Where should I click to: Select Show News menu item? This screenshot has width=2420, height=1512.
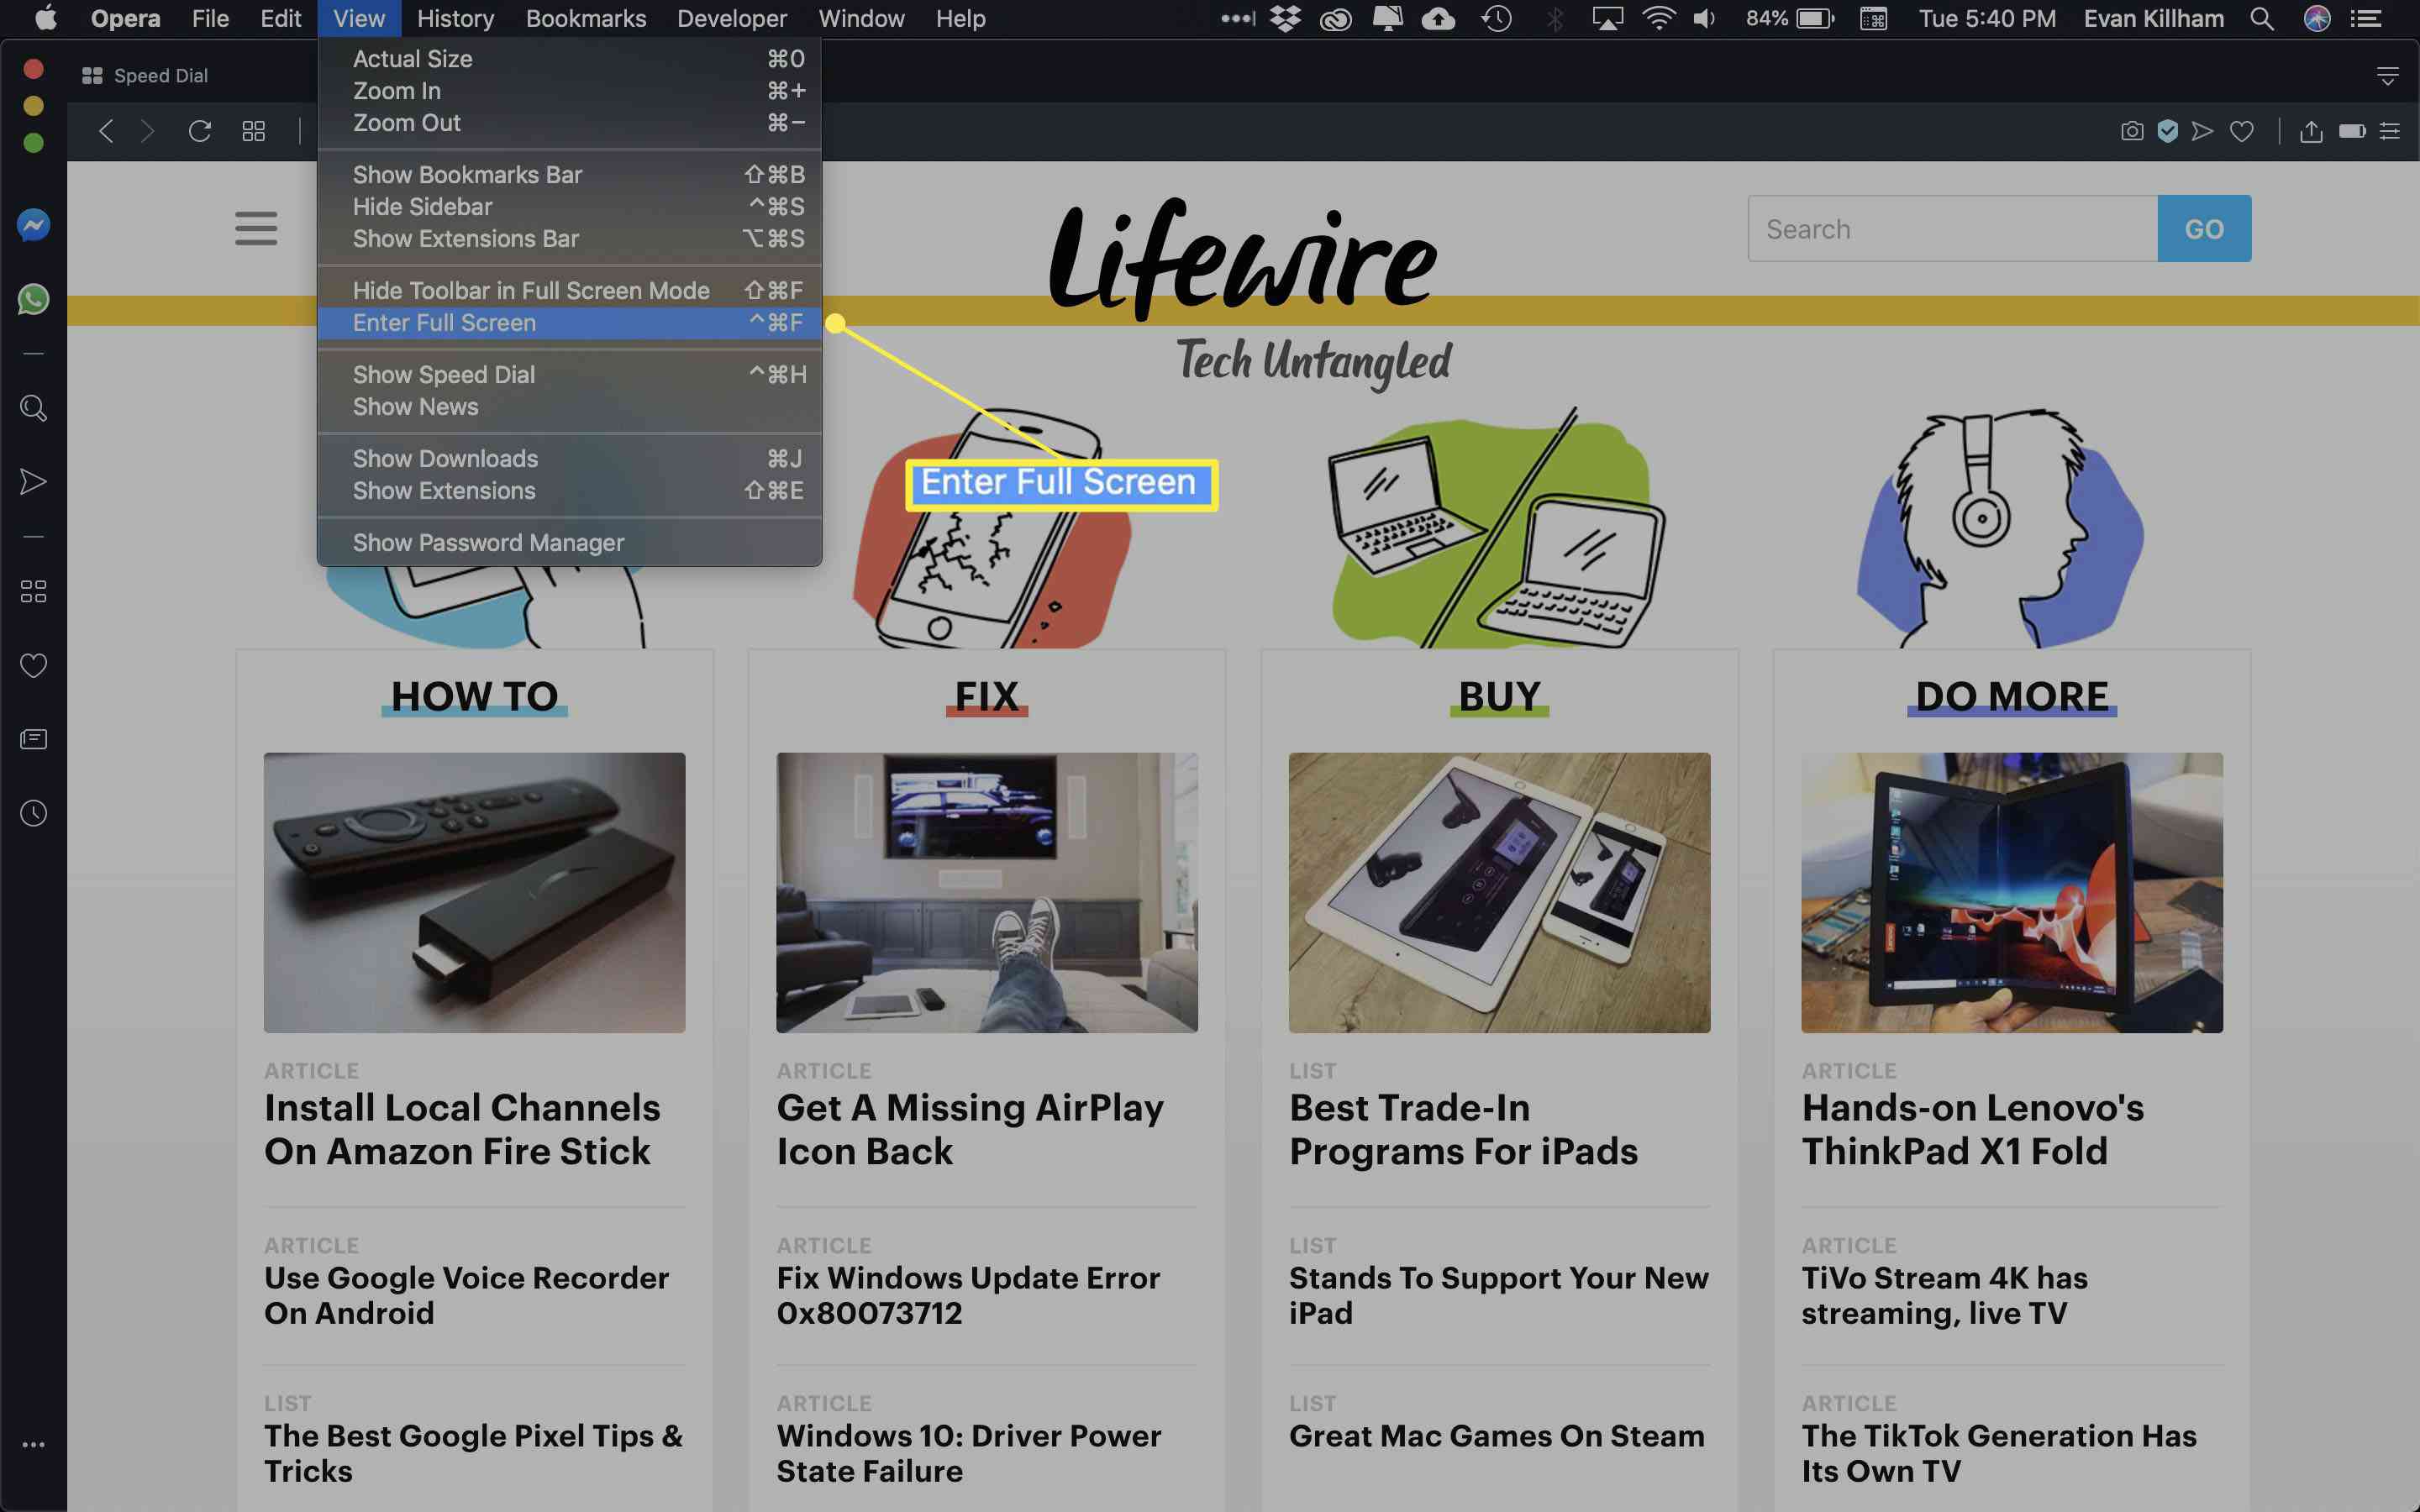coord(569,407)
